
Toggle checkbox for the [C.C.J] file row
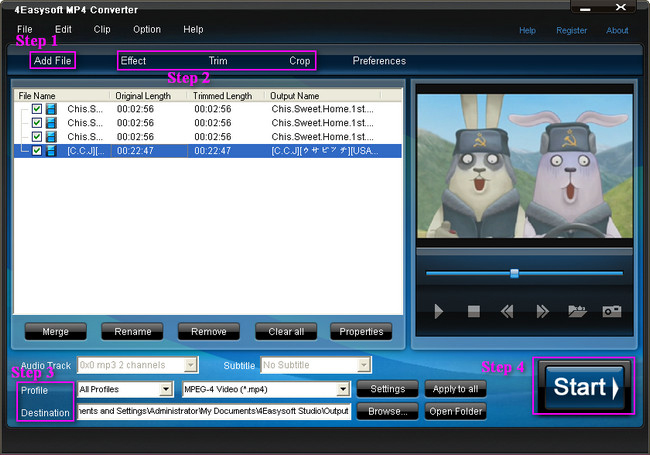click(x=37, y=150)
